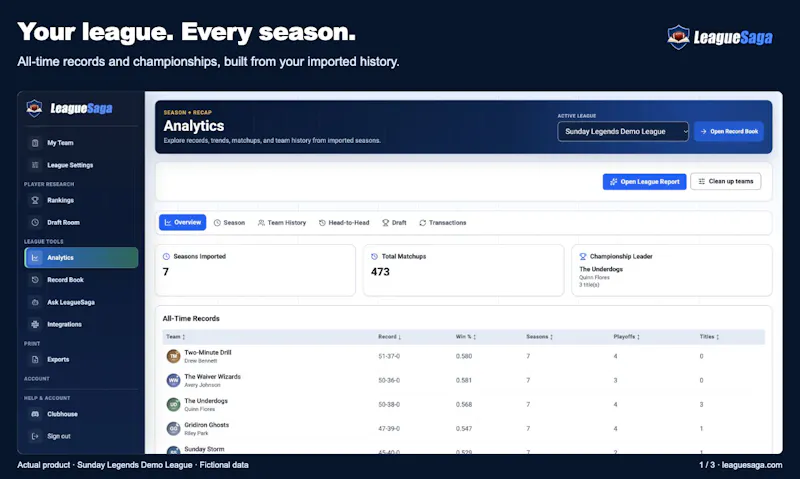This screenshot has height=479, width=800.
Task: Click The Underdogs team avatar in table
Action: 173,404
